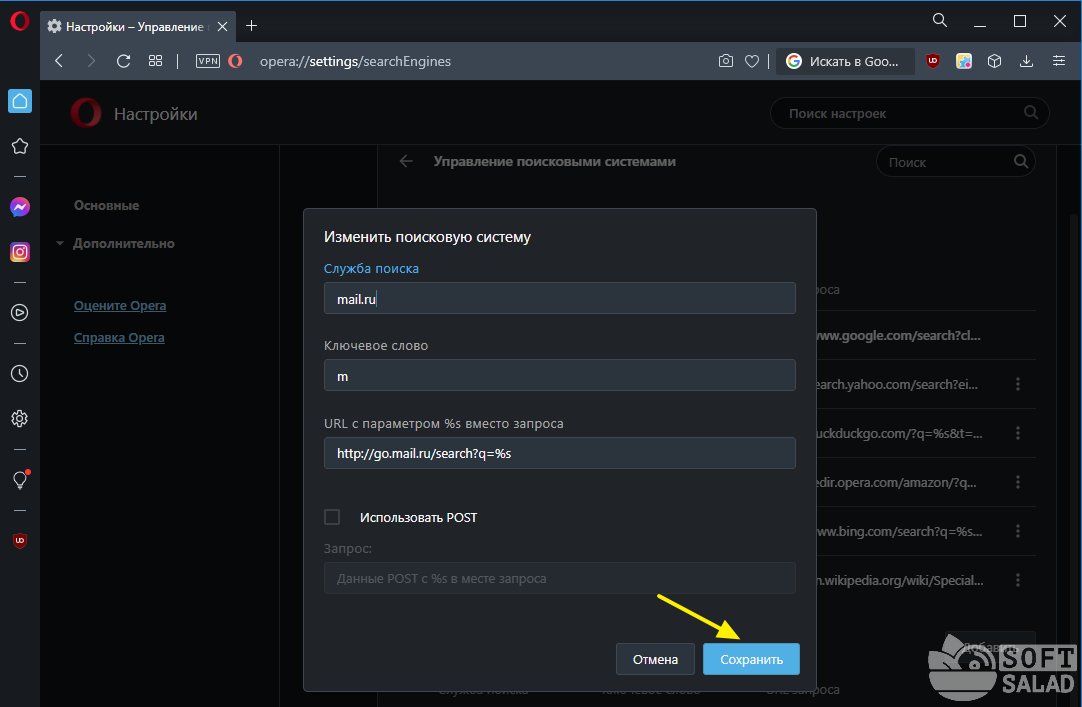Open the three-dot menu for the Yahoo row
Screen dimensions: 1082x707
1018,384
